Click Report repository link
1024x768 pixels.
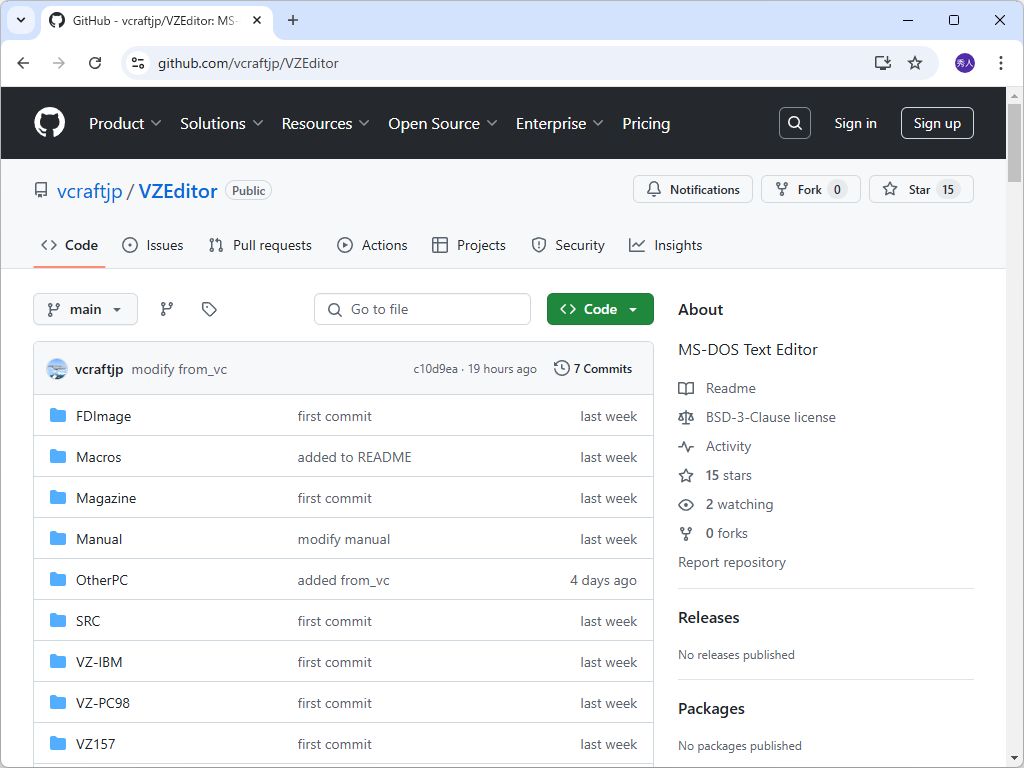731,562
